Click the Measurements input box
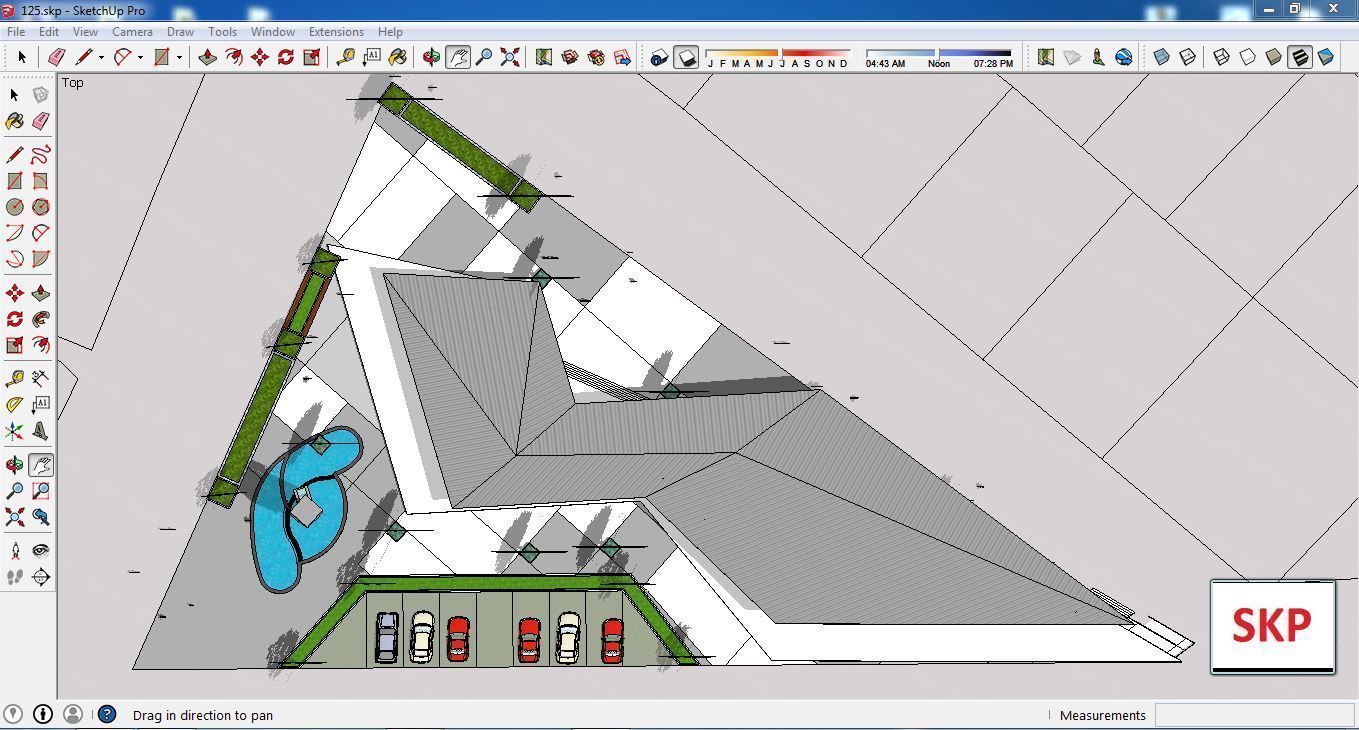This screenshot has height=730, width=1359. pyautogui.click(x=1254, y=715)
